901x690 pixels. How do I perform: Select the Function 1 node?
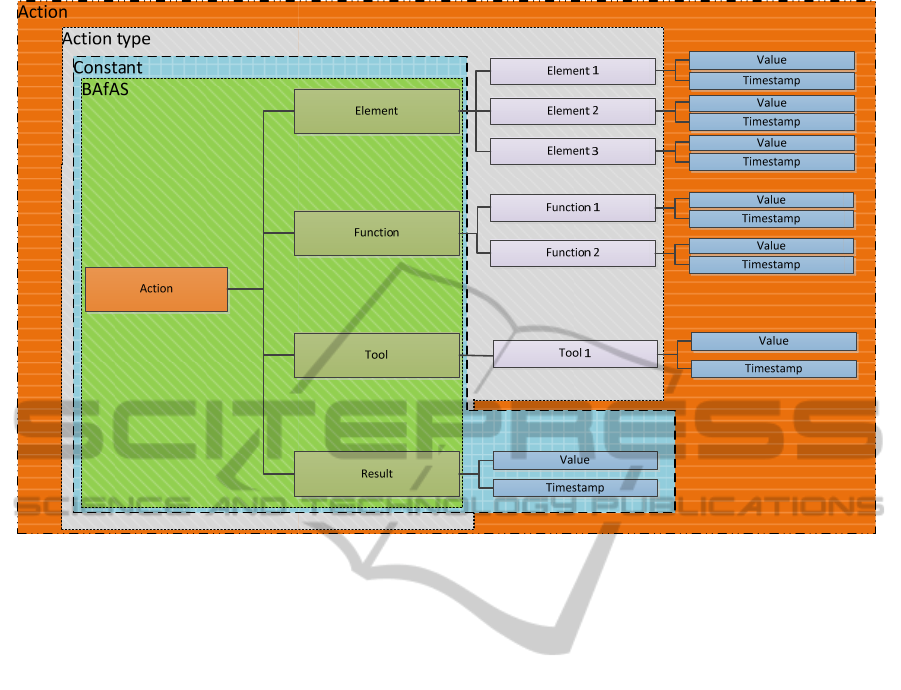click(x=572, y=208)
